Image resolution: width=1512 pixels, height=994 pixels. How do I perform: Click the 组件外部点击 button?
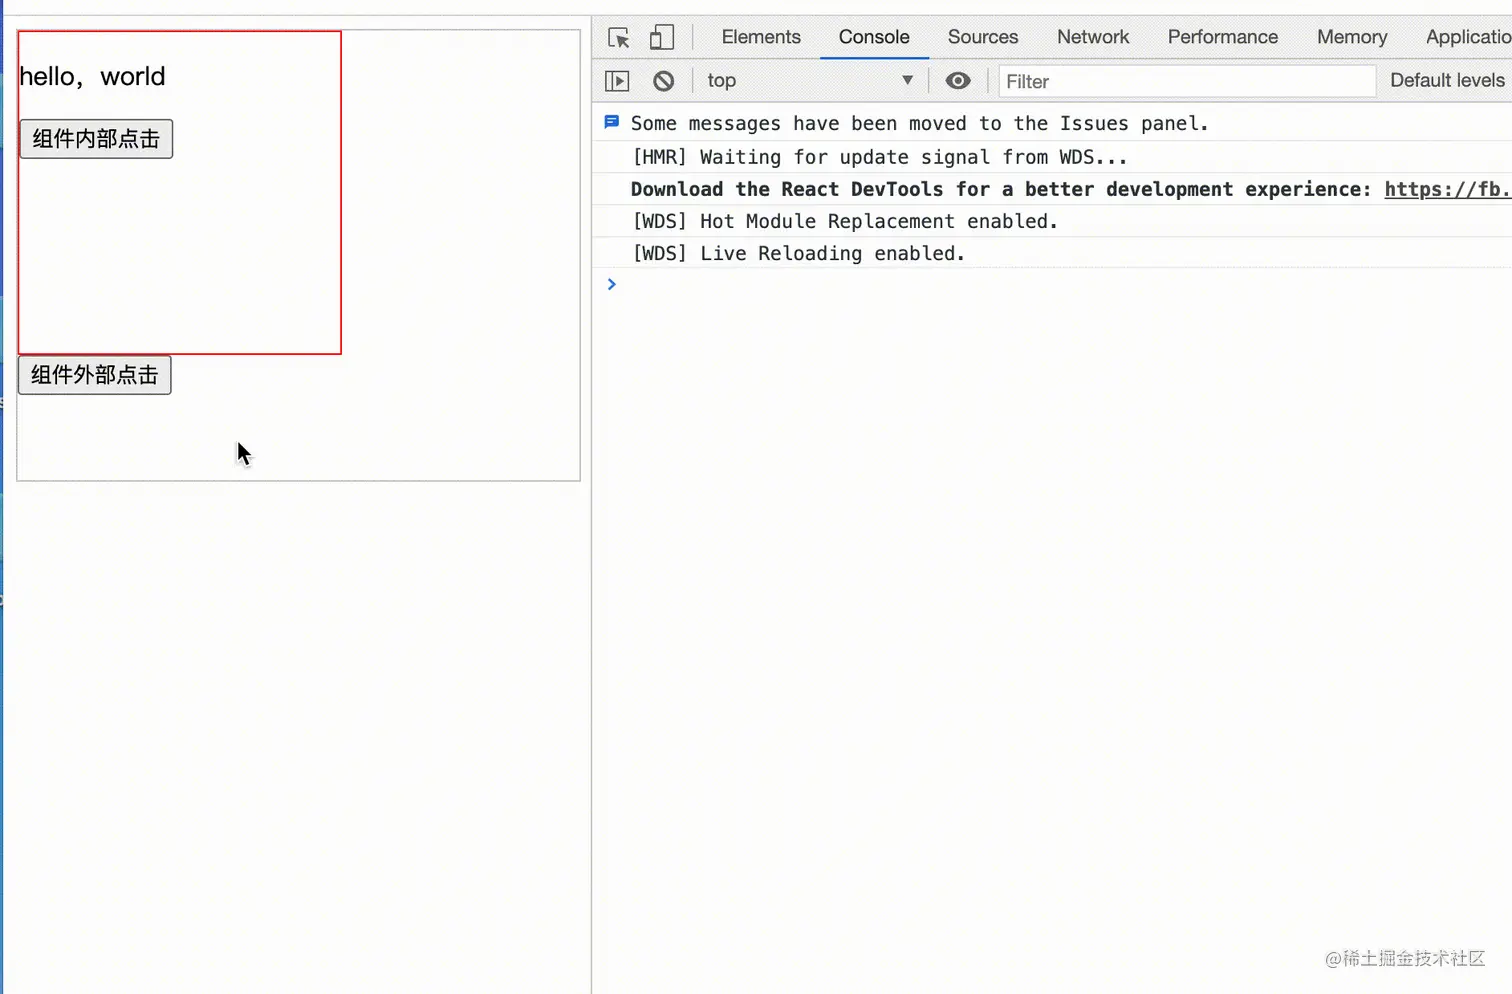pyautogui.click(x=95, y=375)
